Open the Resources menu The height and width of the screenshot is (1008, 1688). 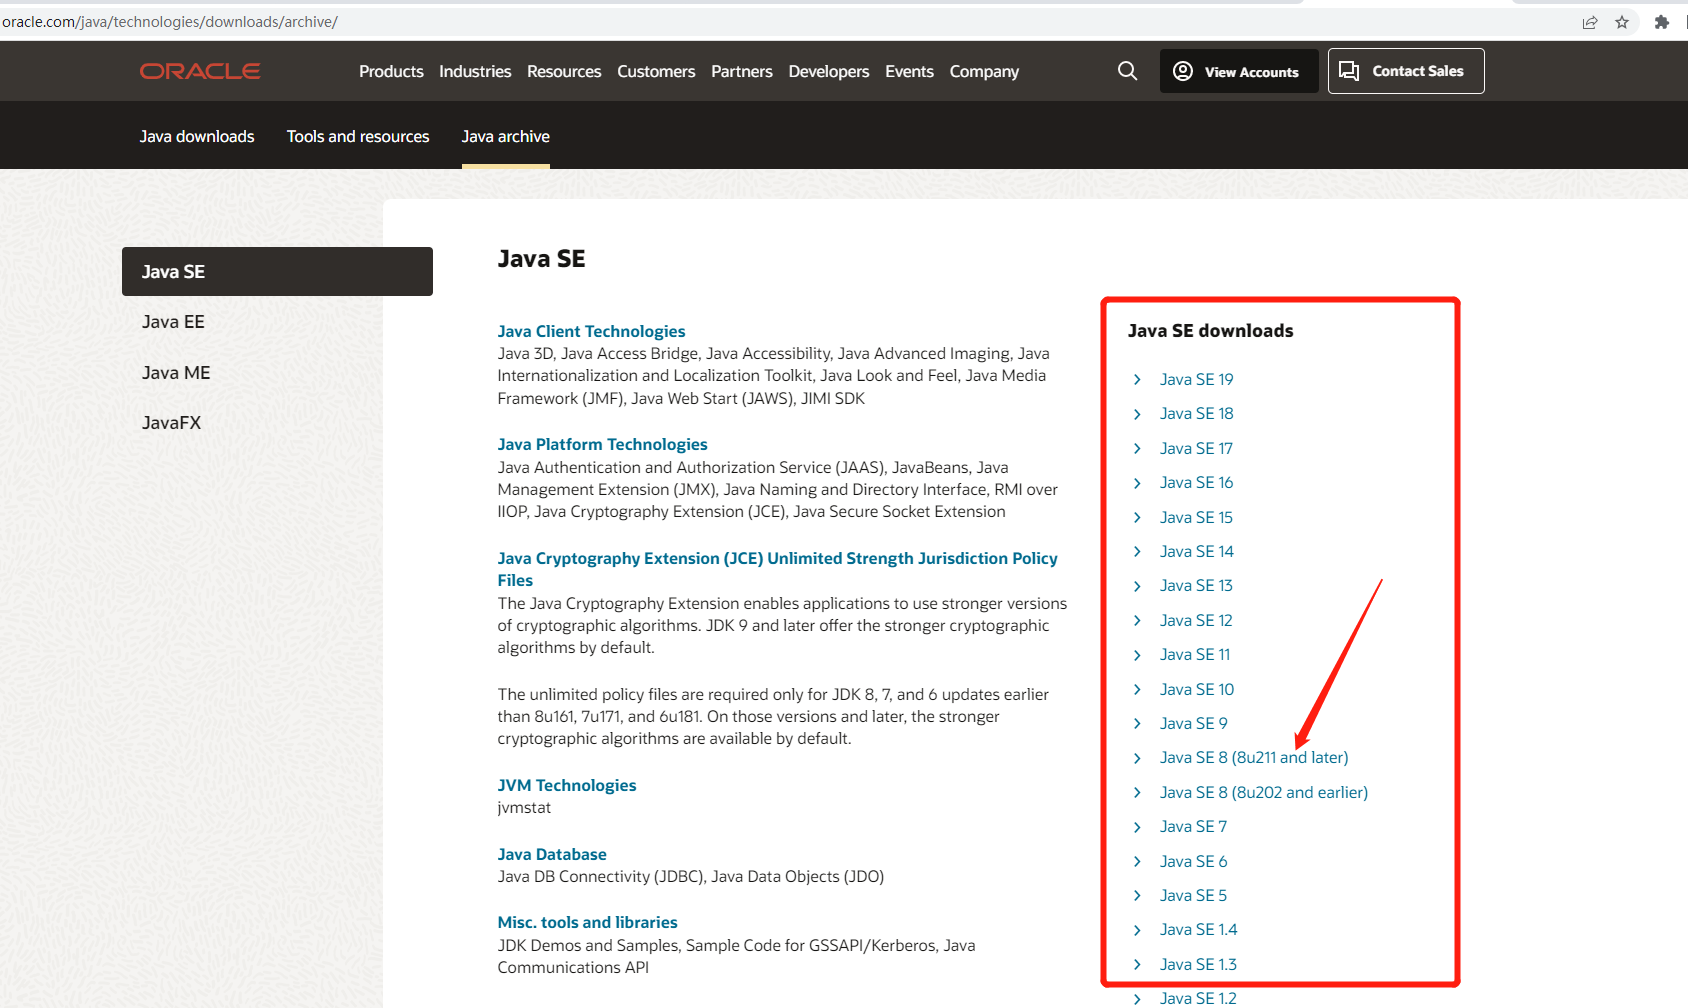[564, 71]
